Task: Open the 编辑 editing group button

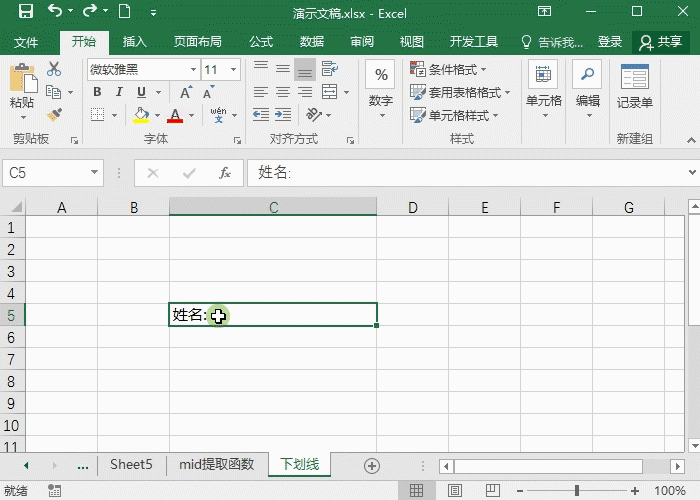Action: tap(588, 91)
